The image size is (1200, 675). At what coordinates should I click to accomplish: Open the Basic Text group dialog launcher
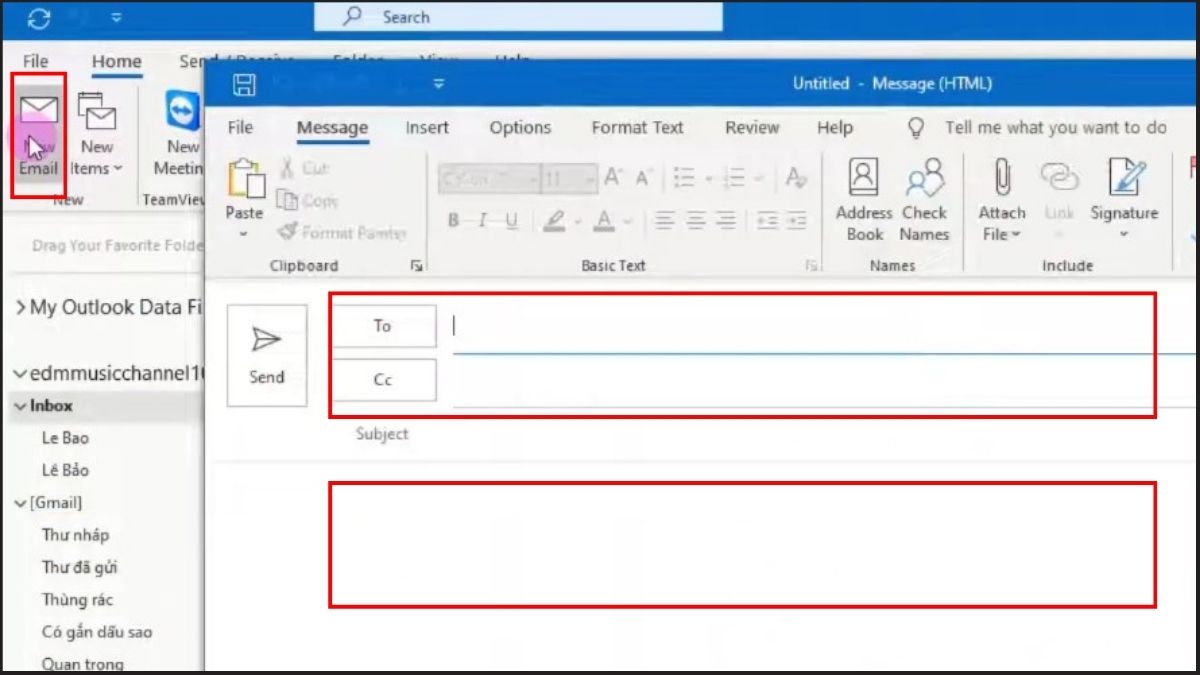[x=812, y=266]
